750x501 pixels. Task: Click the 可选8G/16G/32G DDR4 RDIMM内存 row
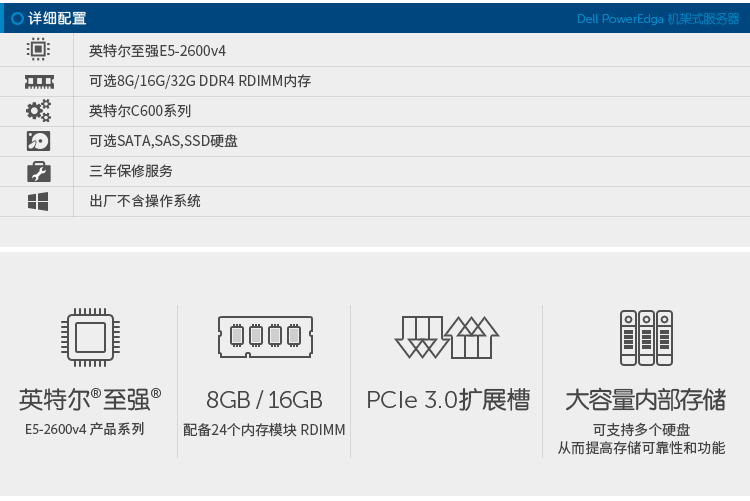(200, 81)
